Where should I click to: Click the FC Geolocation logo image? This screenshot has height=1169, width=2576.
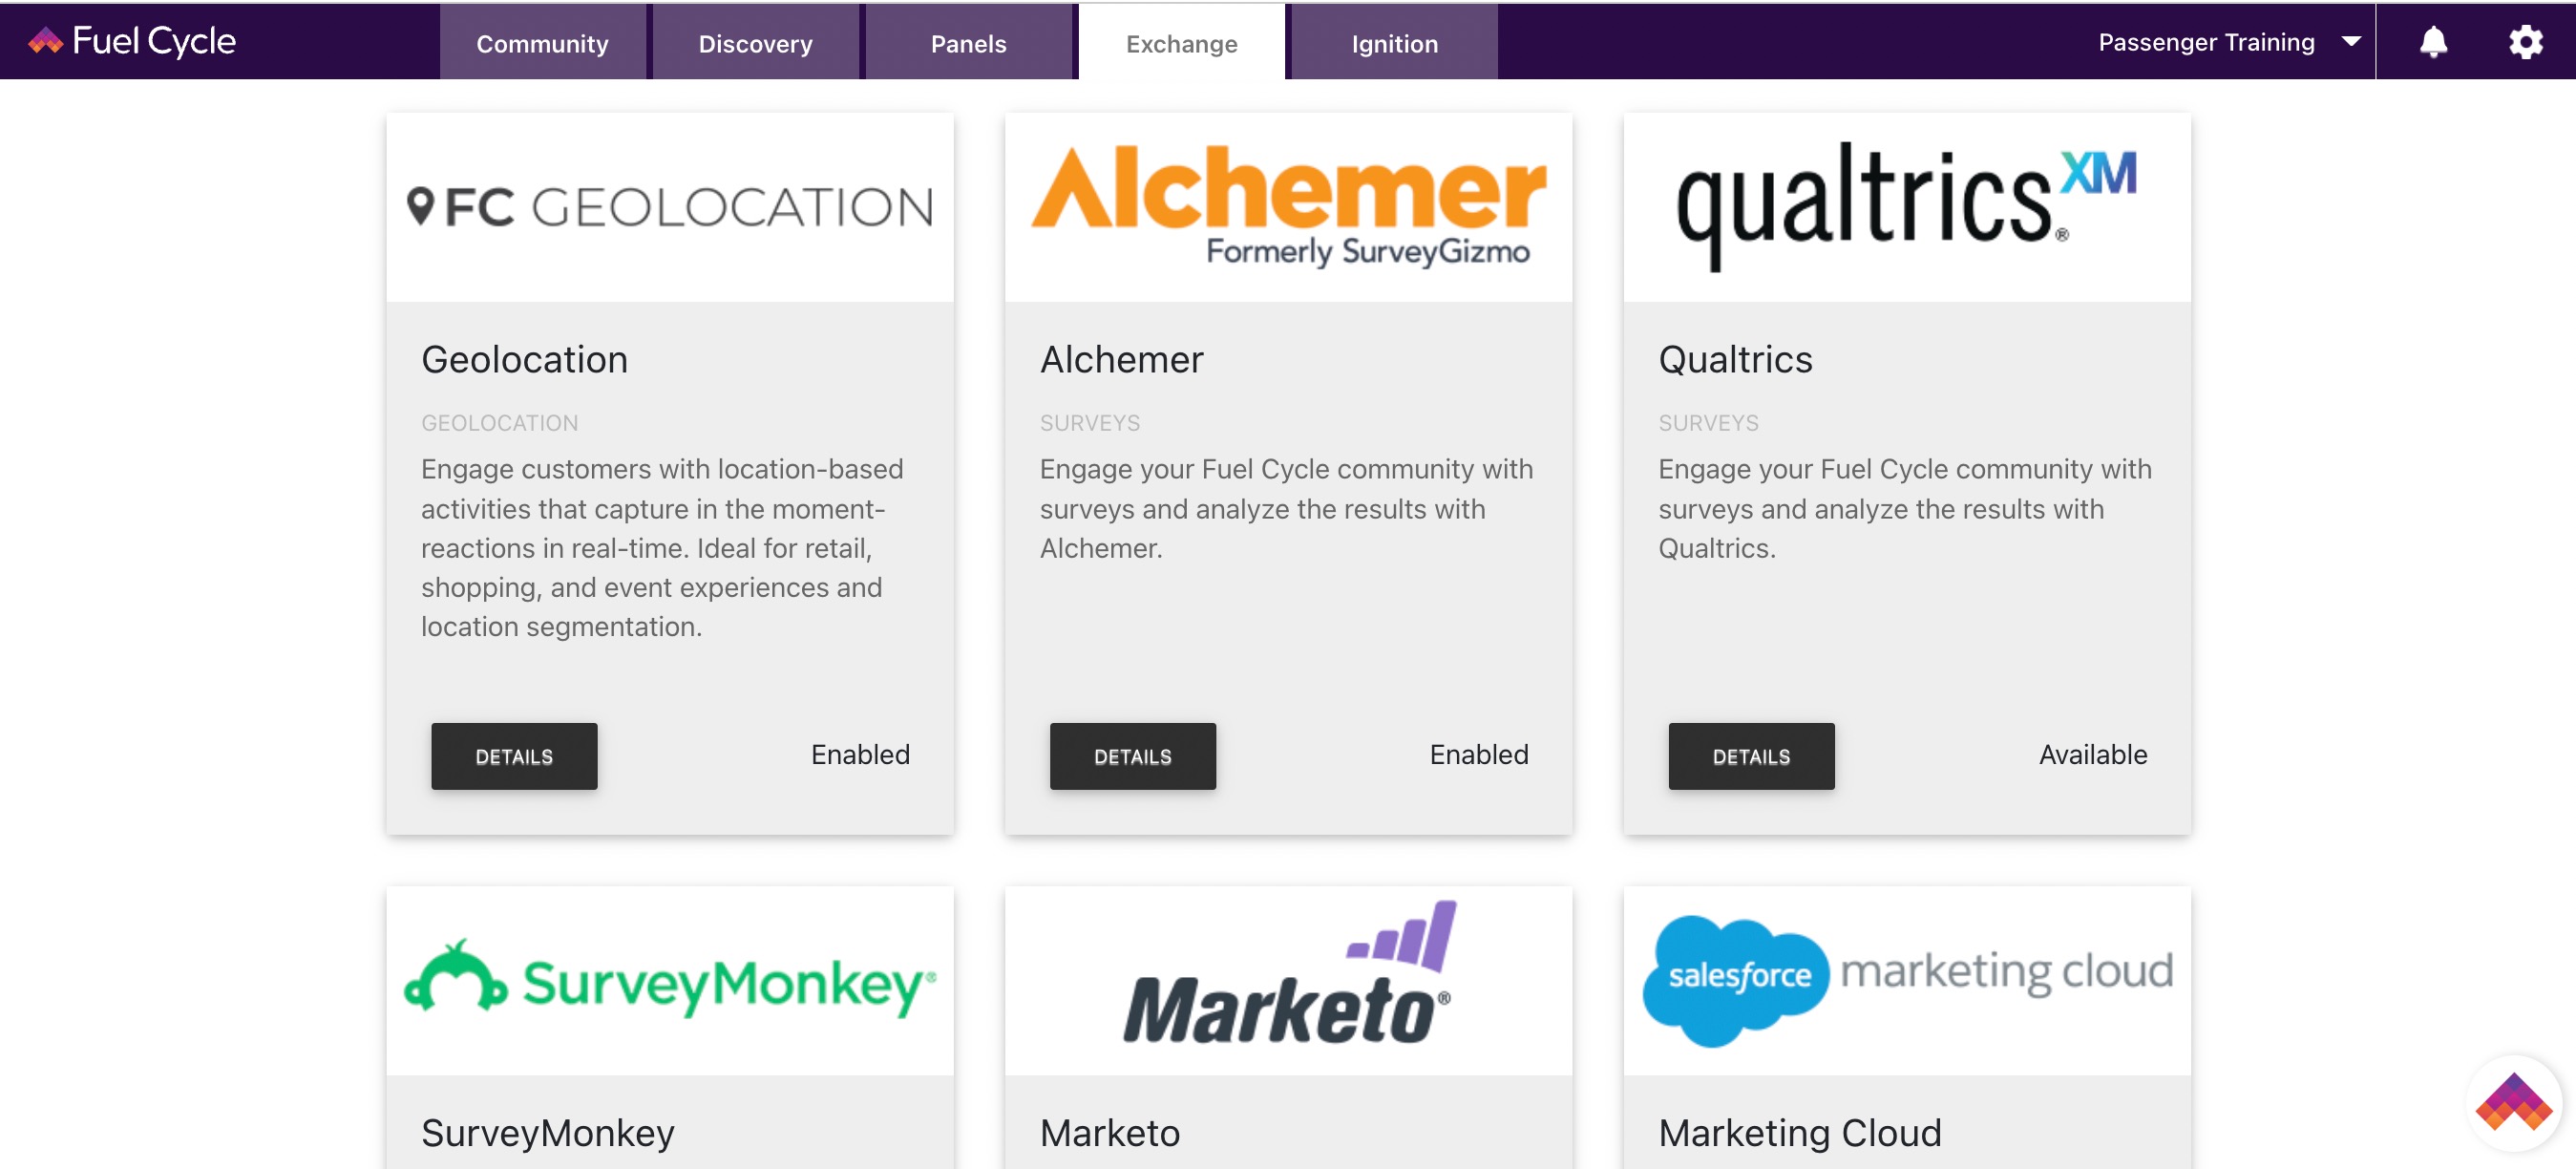pyautogui.click(x=670, y=207)
